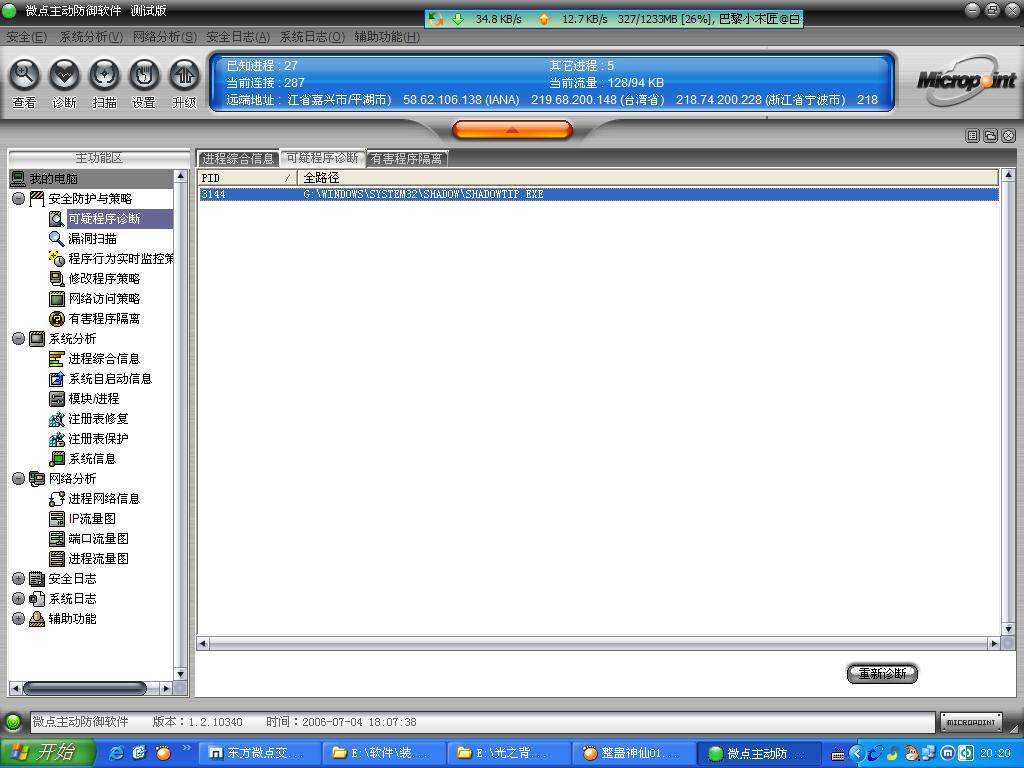Click the 扫描 (Scan) toolbar icon
Image resolution: width=1024 pixels, height=768 pixels.
click(x=104, y=75)
